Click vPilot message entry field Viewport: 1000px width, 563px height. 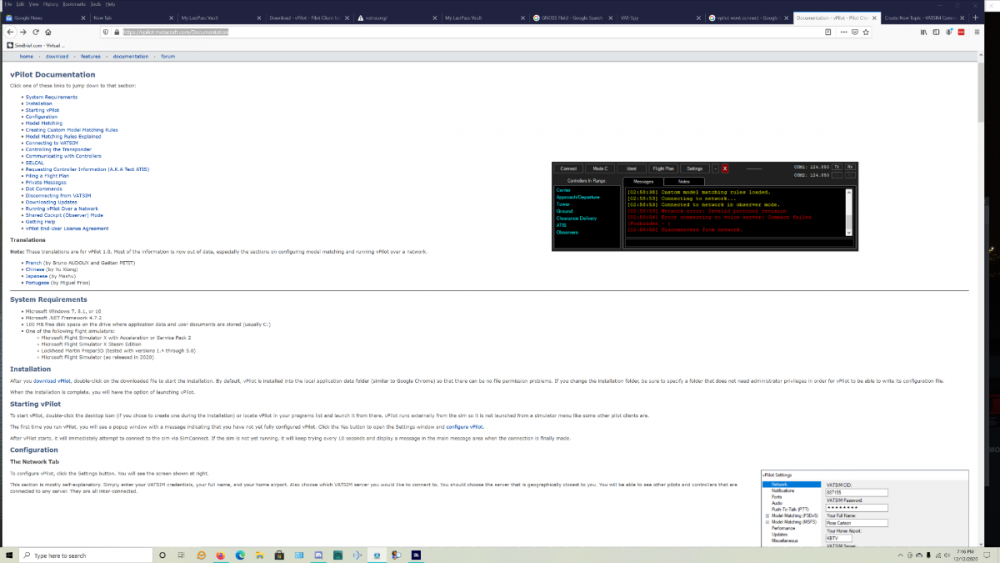[x=739, y=242]
